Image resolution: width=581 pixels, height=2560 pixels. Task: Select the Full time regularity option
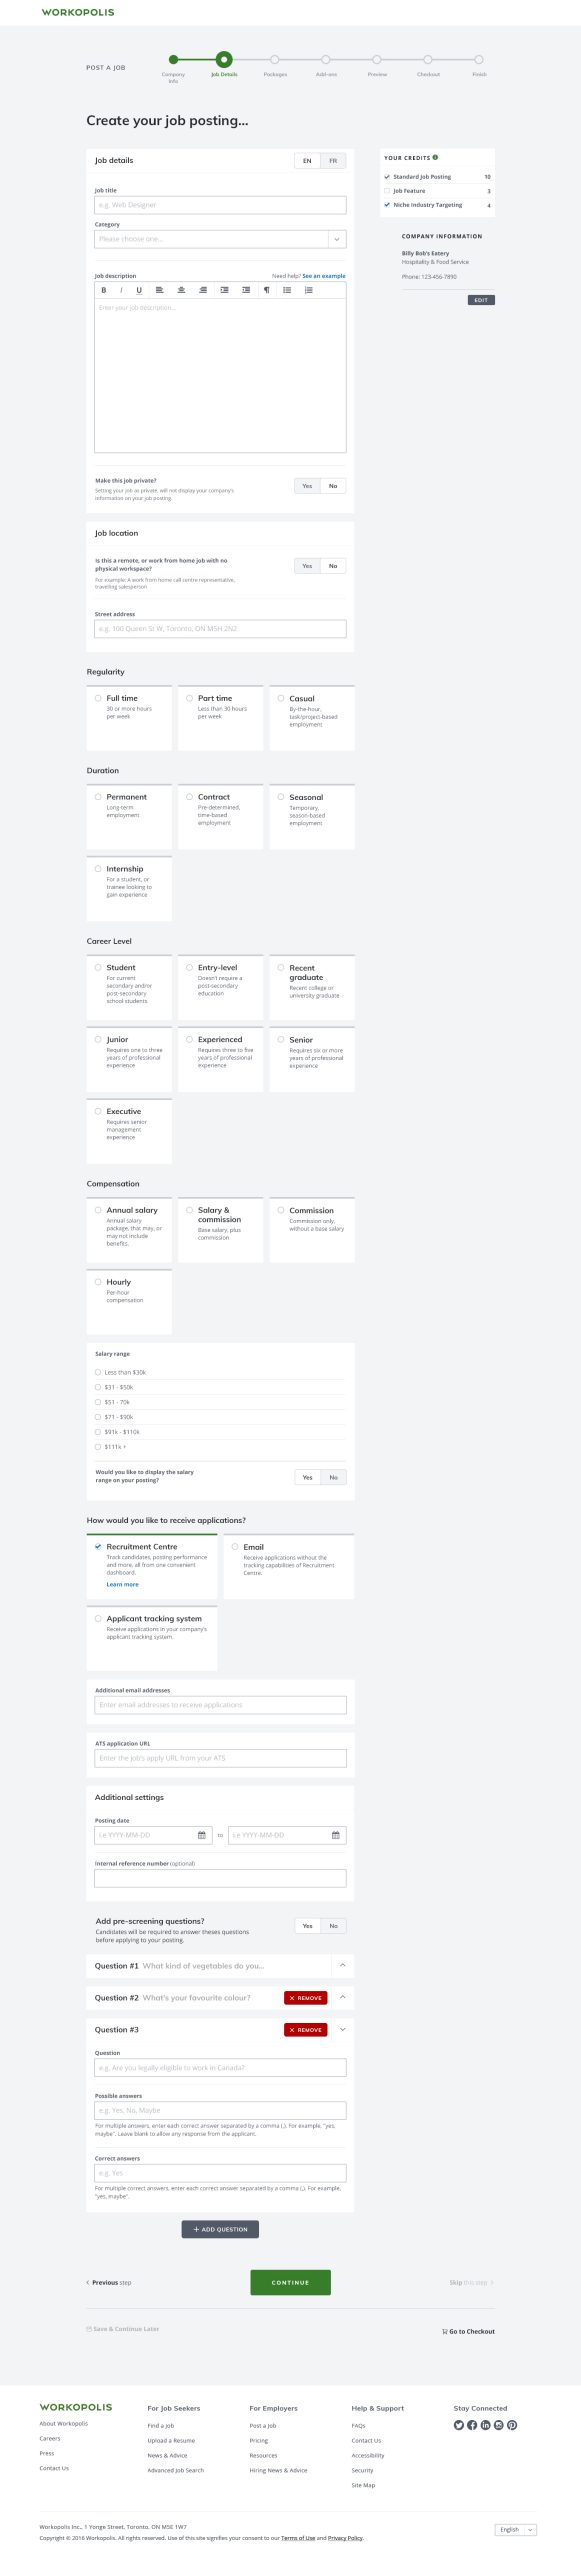tap(129, 718)
